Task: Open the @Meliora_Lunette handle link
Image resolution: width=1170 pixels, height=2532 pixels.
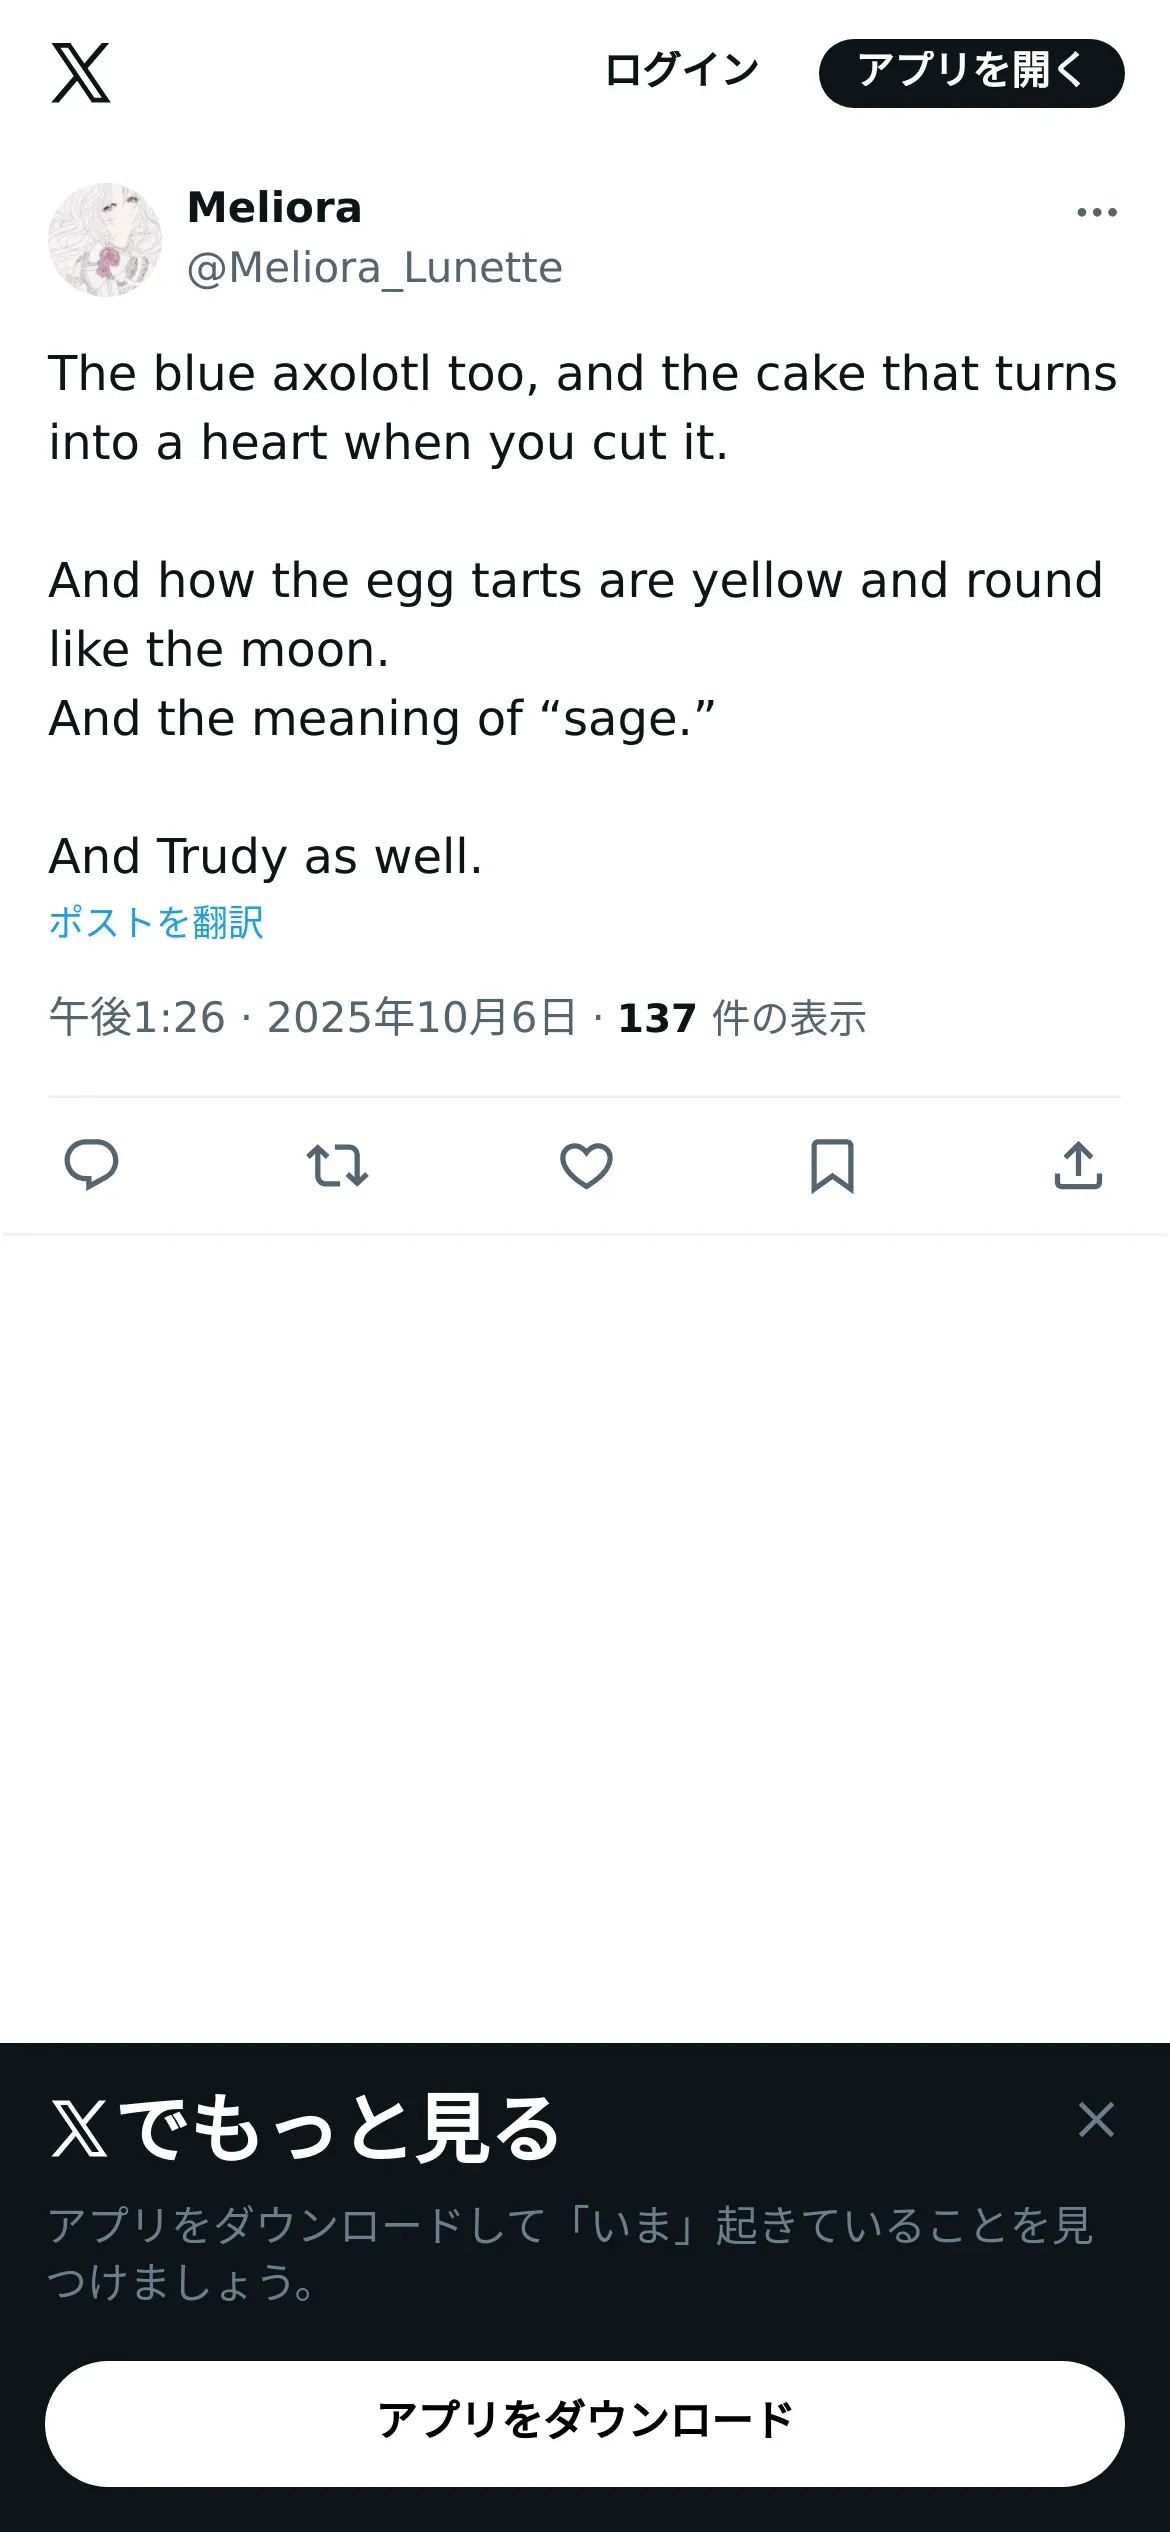Action: tap(375, 268)
